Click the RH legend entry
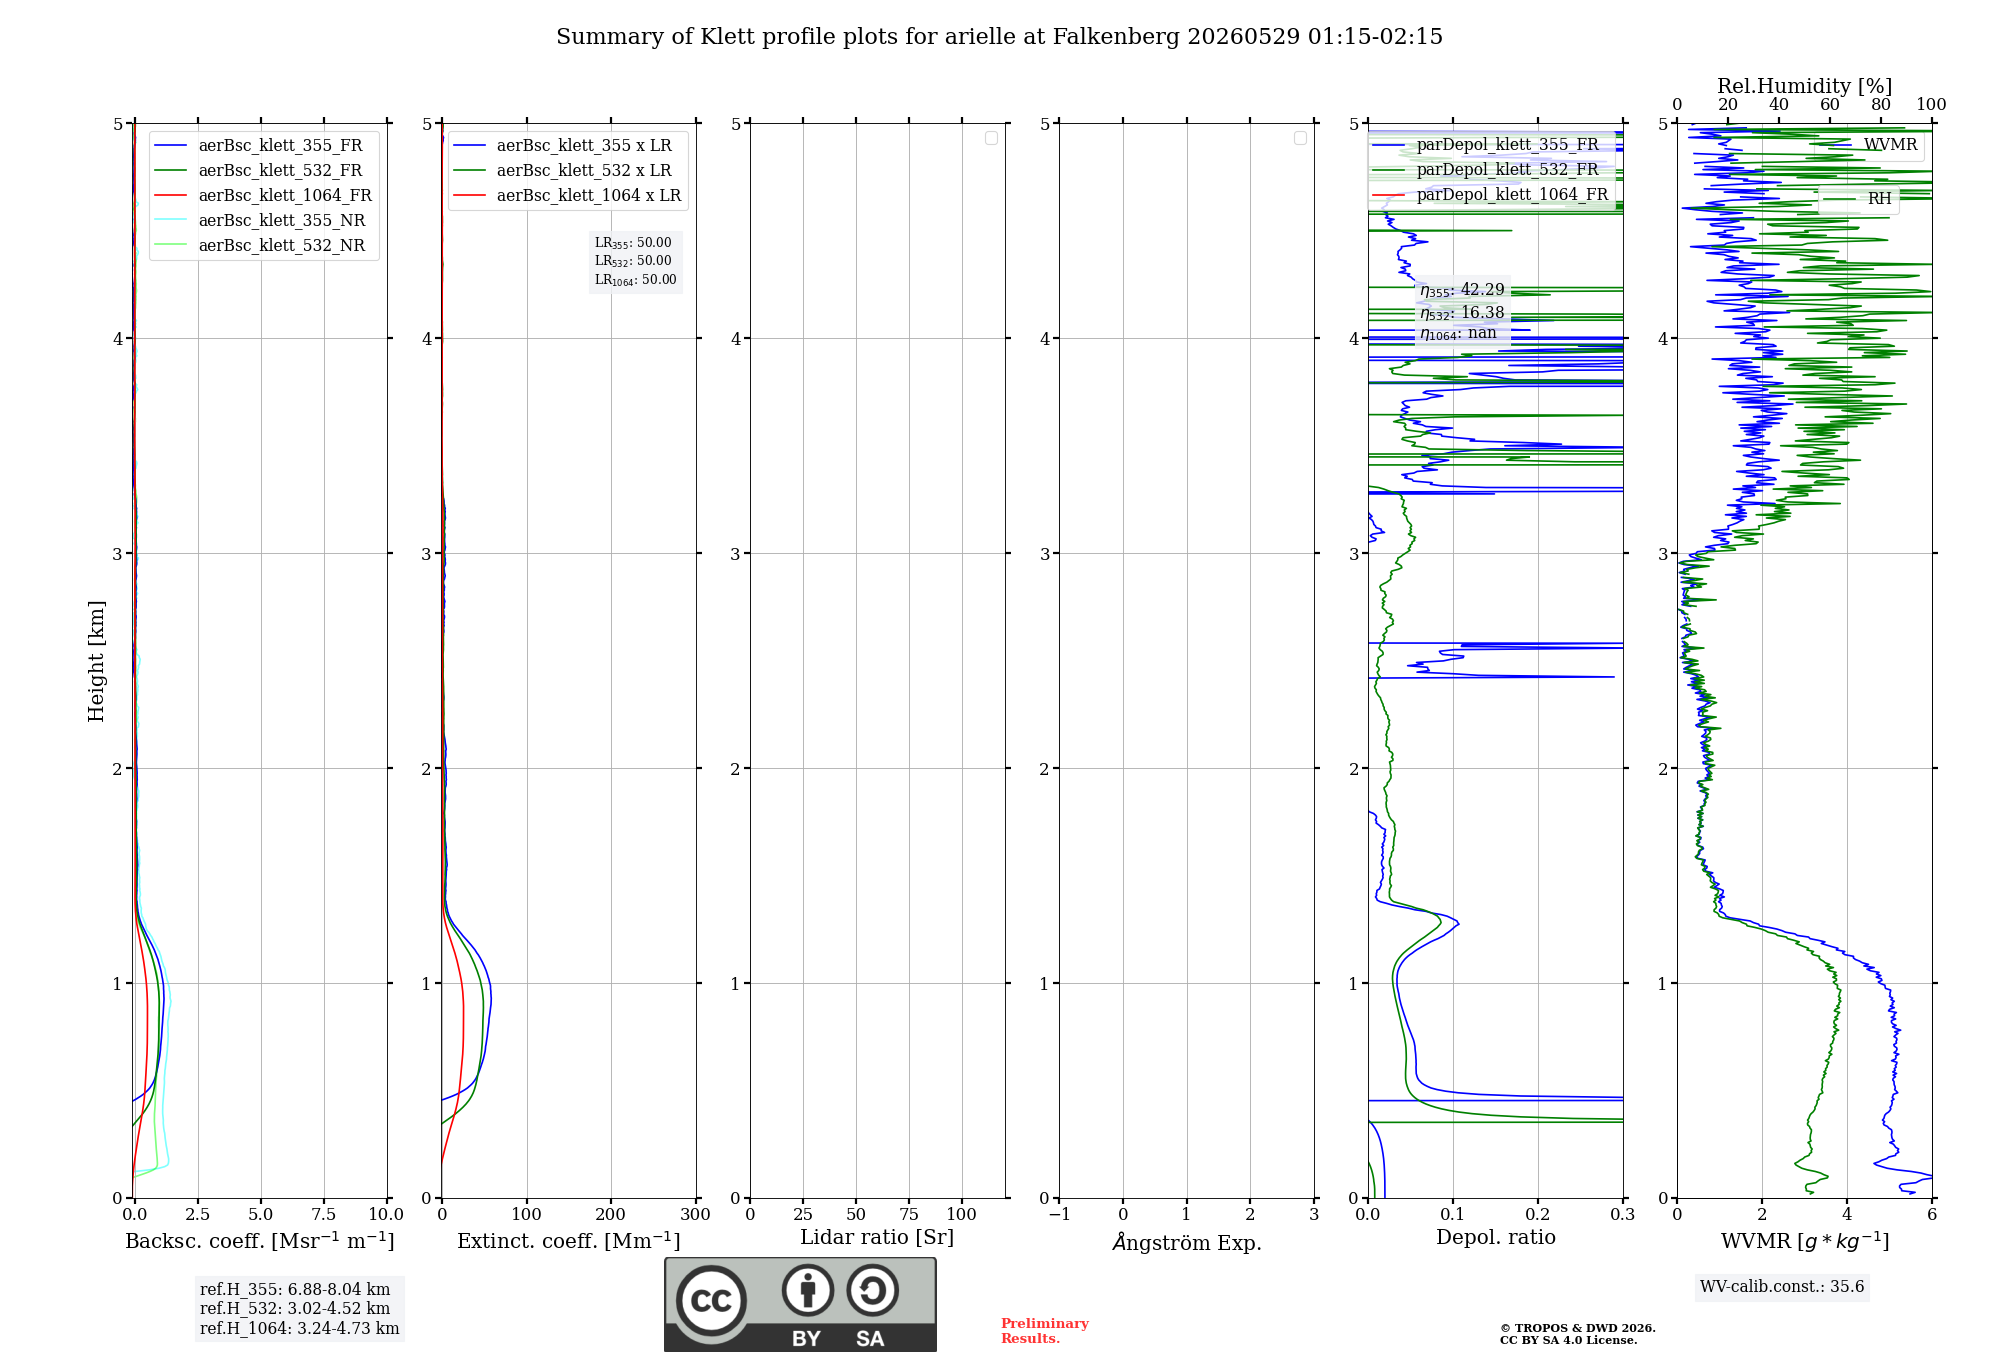 point(1858,198)
